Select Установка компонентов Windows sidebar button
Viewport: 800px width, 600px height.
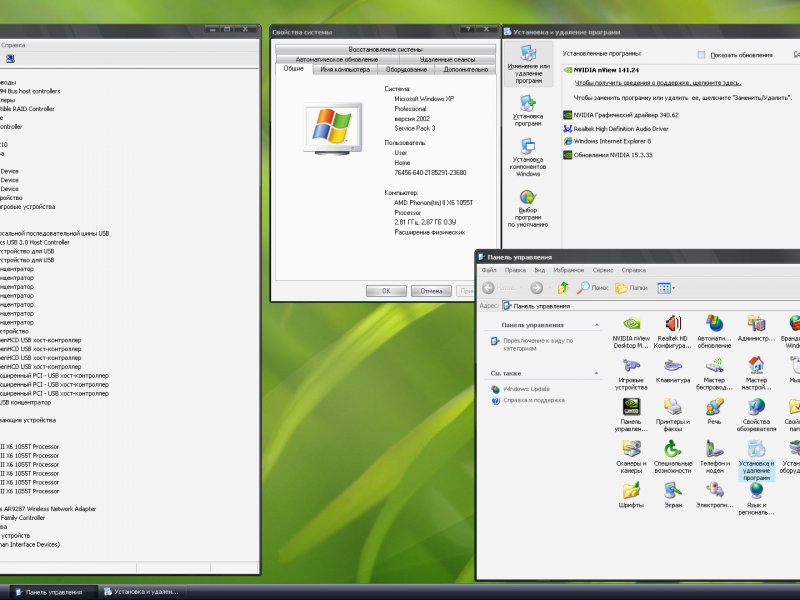click(x=528, y=157)
